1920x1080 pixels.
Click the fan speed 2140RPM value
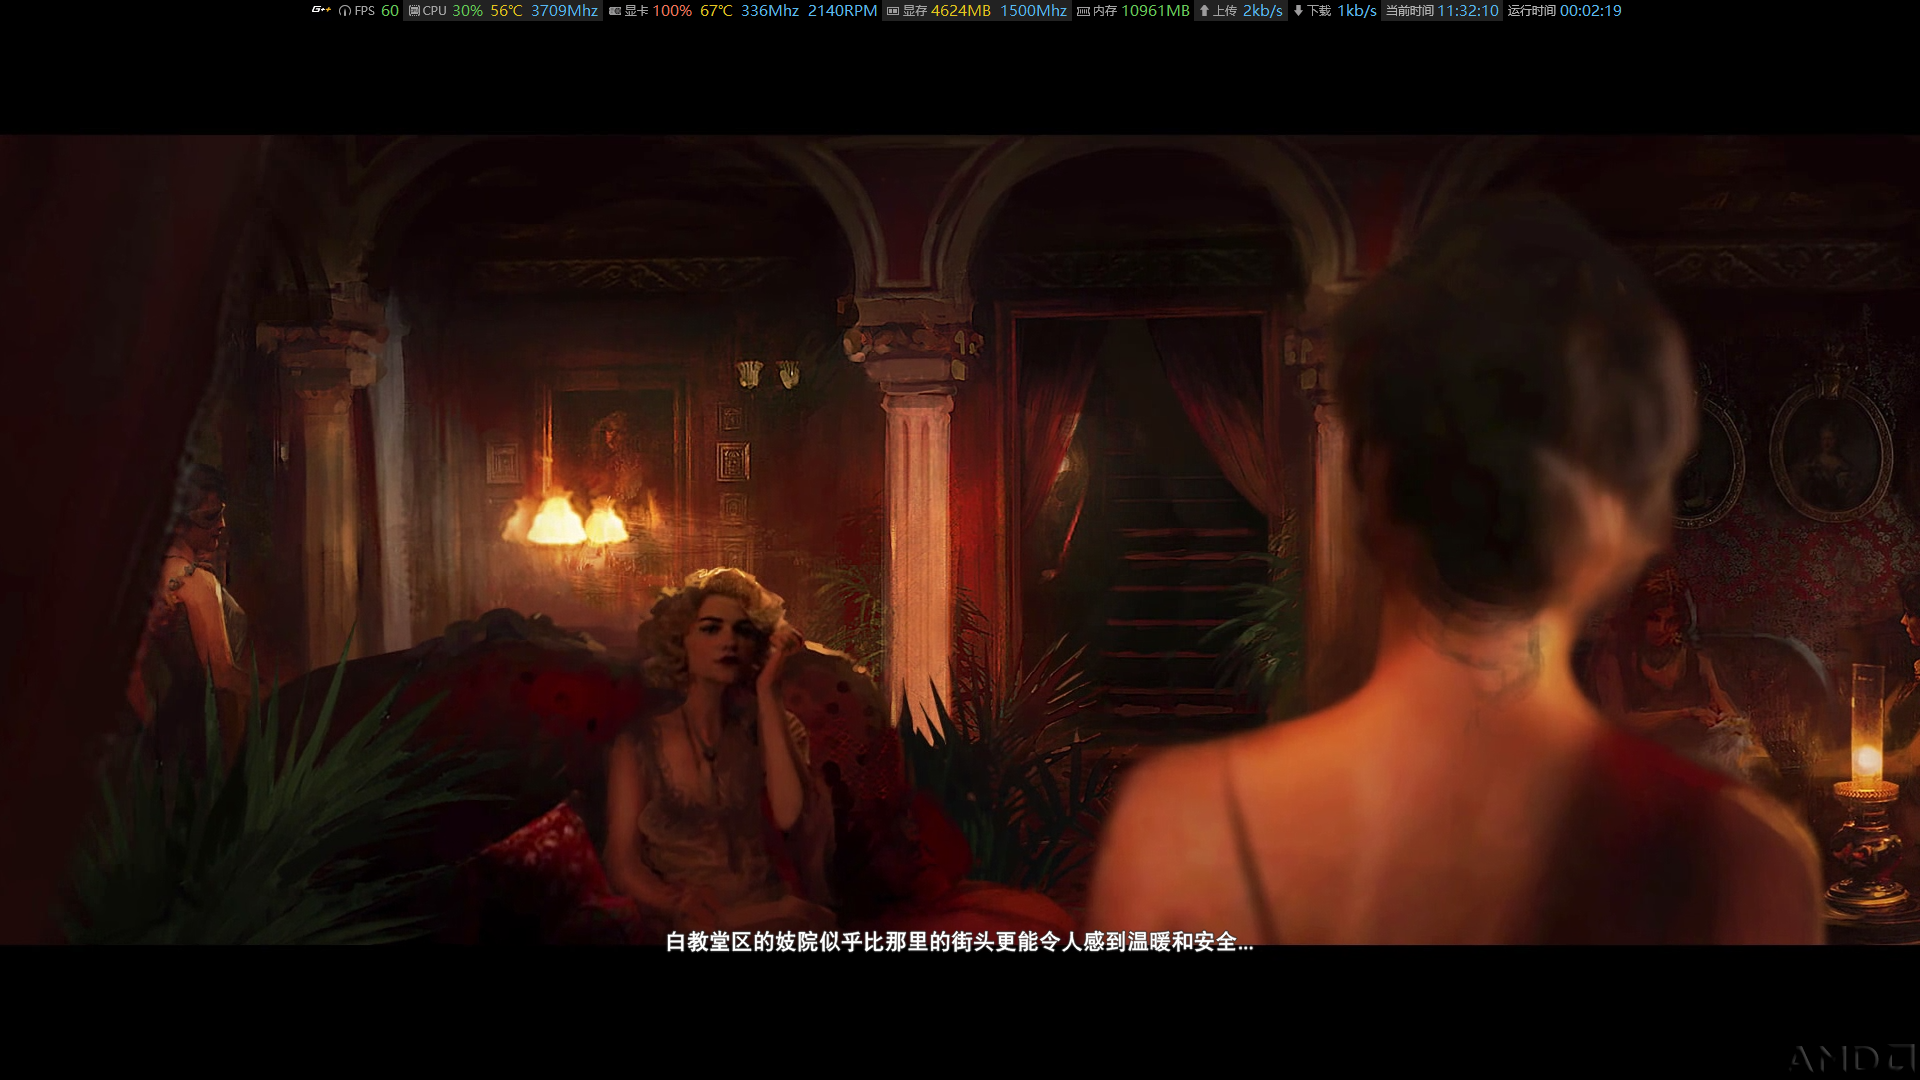coord(842,11)
